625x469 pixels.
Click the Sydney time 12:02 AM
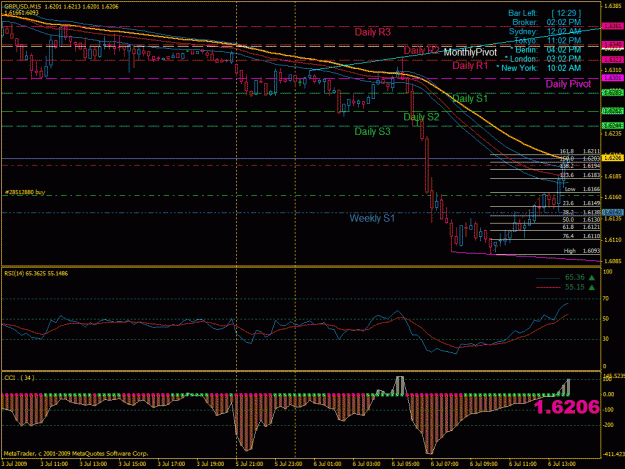(564, 31)
